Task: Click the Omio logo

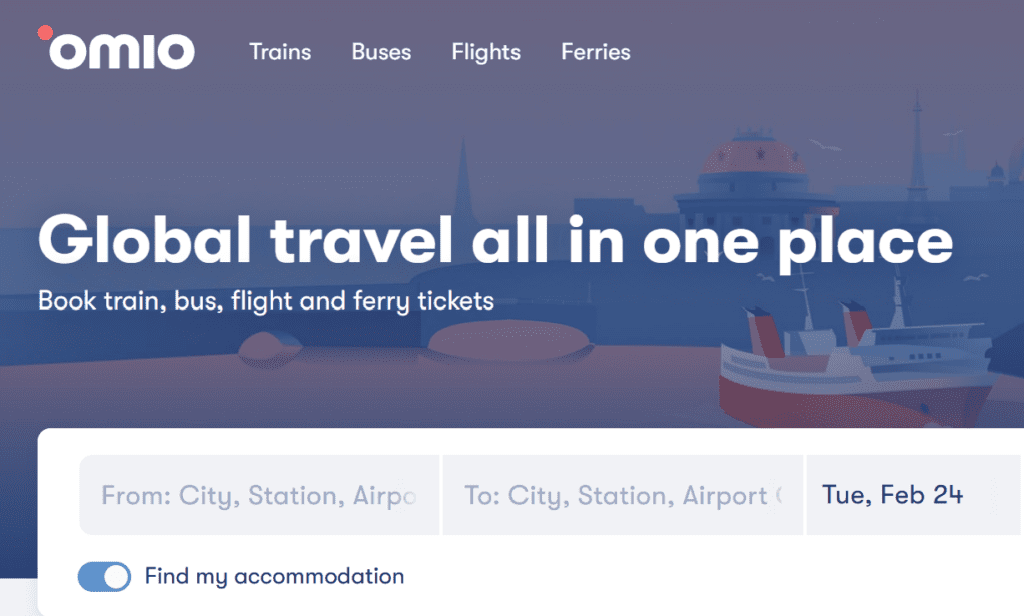Action: pos(118,51)
